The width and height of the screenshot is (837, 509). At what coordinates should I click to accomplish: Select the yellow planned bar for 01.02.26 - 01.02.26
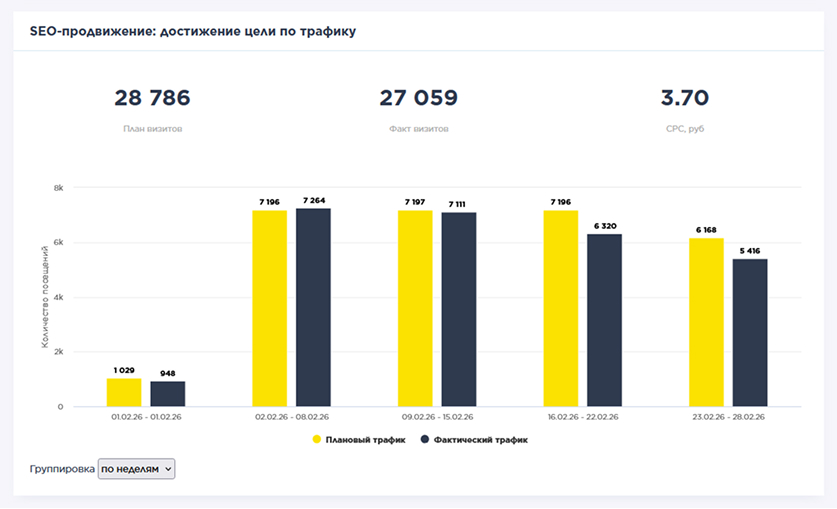124,392
